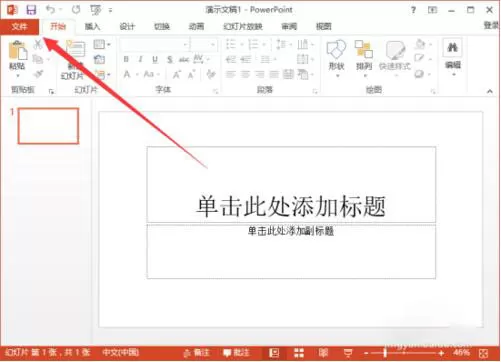Click the Convert to SmartArt icon

coord(303,74)
